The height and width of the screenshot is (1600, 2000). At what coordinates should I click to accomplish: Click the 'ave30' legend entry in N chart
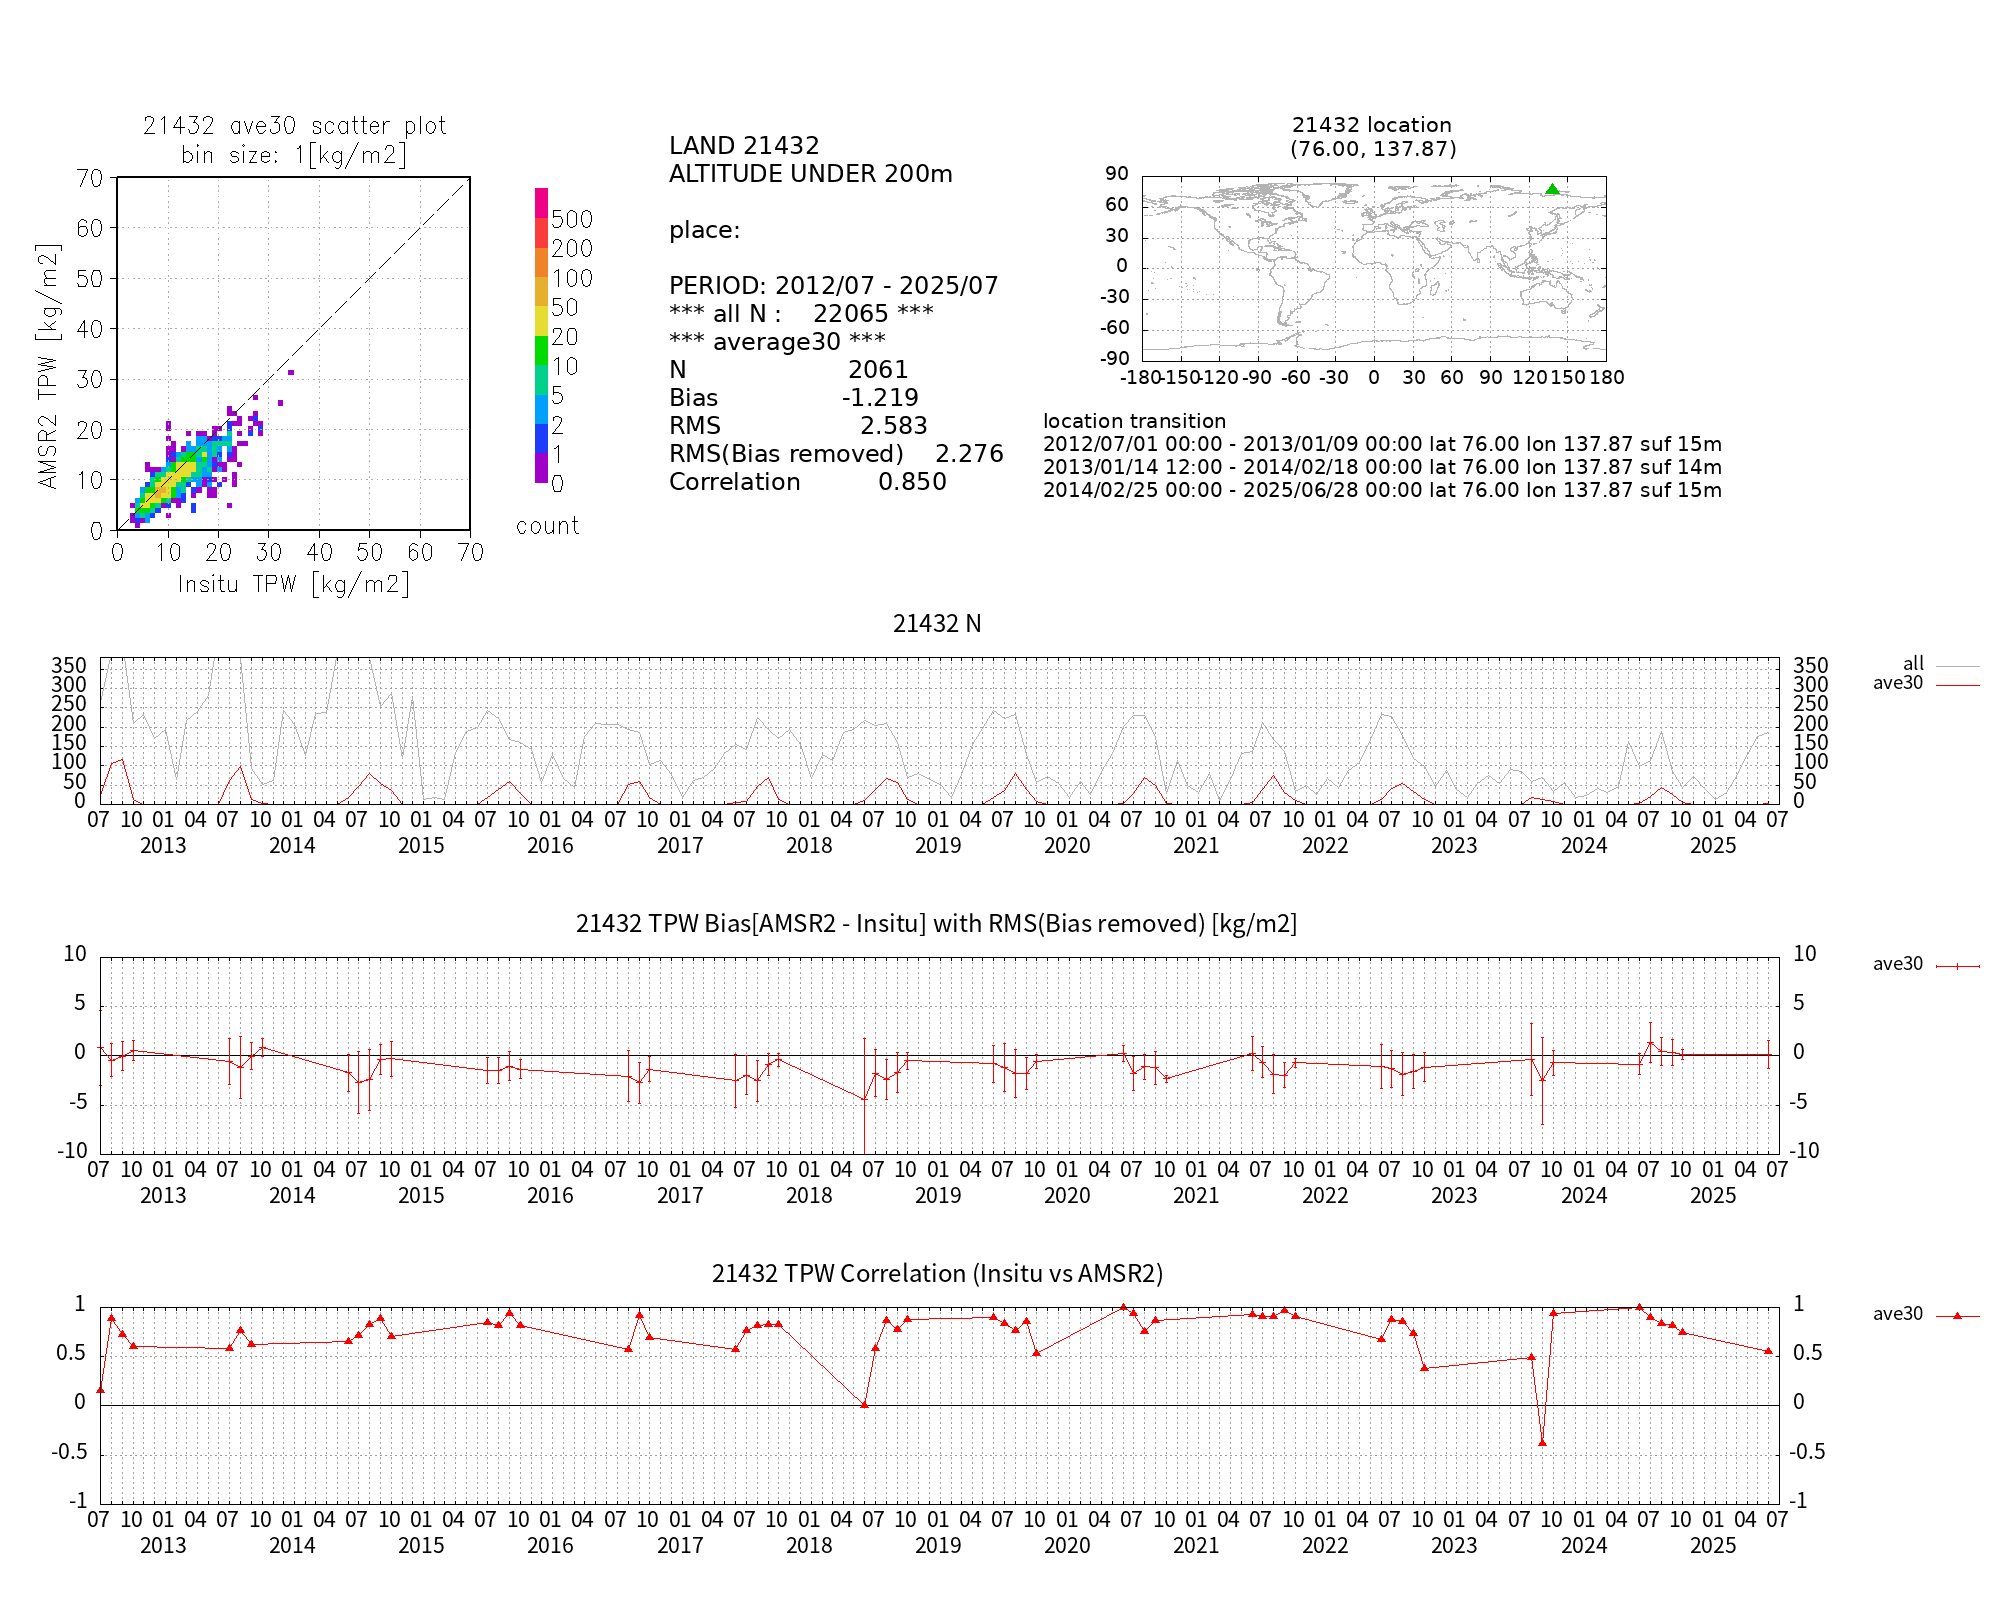pos(1926,683)
